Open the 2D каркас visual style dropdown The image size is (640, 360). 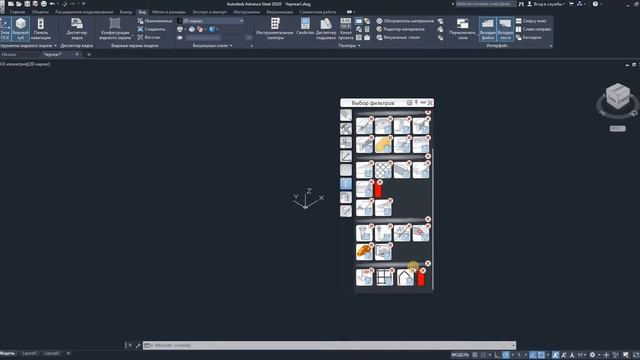(x=211, y=21)
